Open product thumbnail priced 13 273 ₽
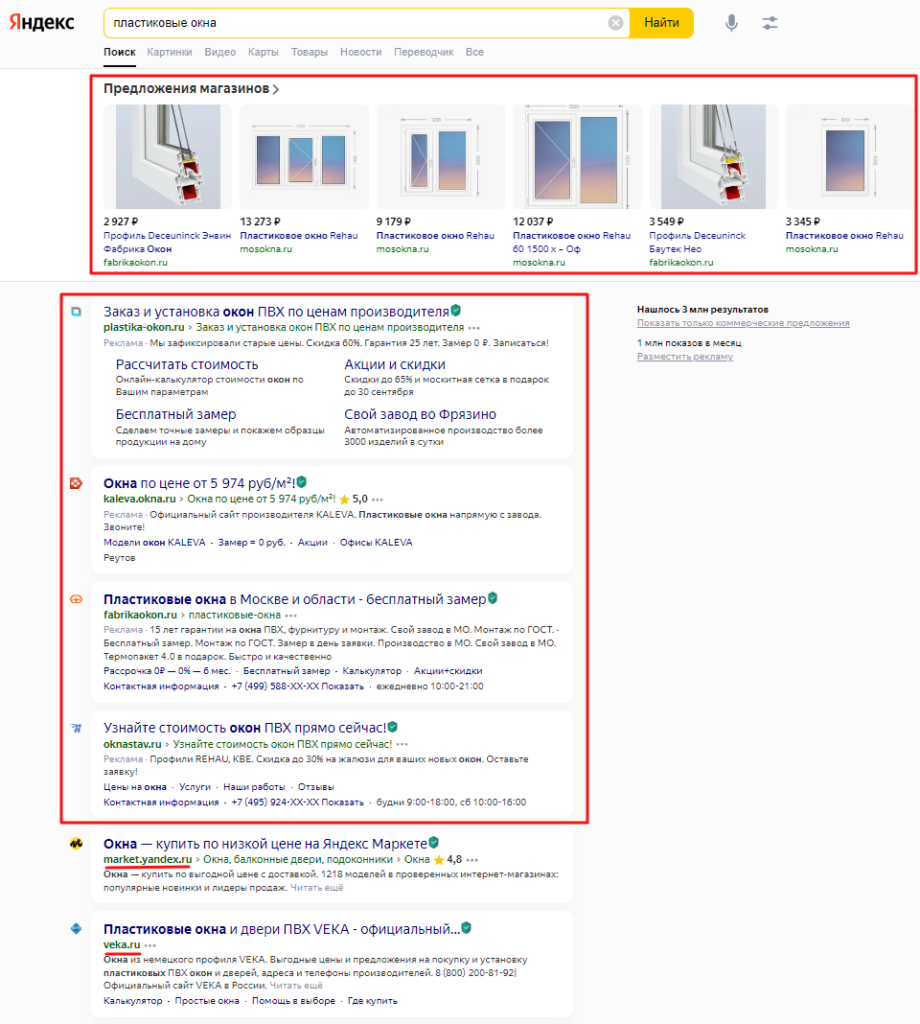 click(304, 157)
